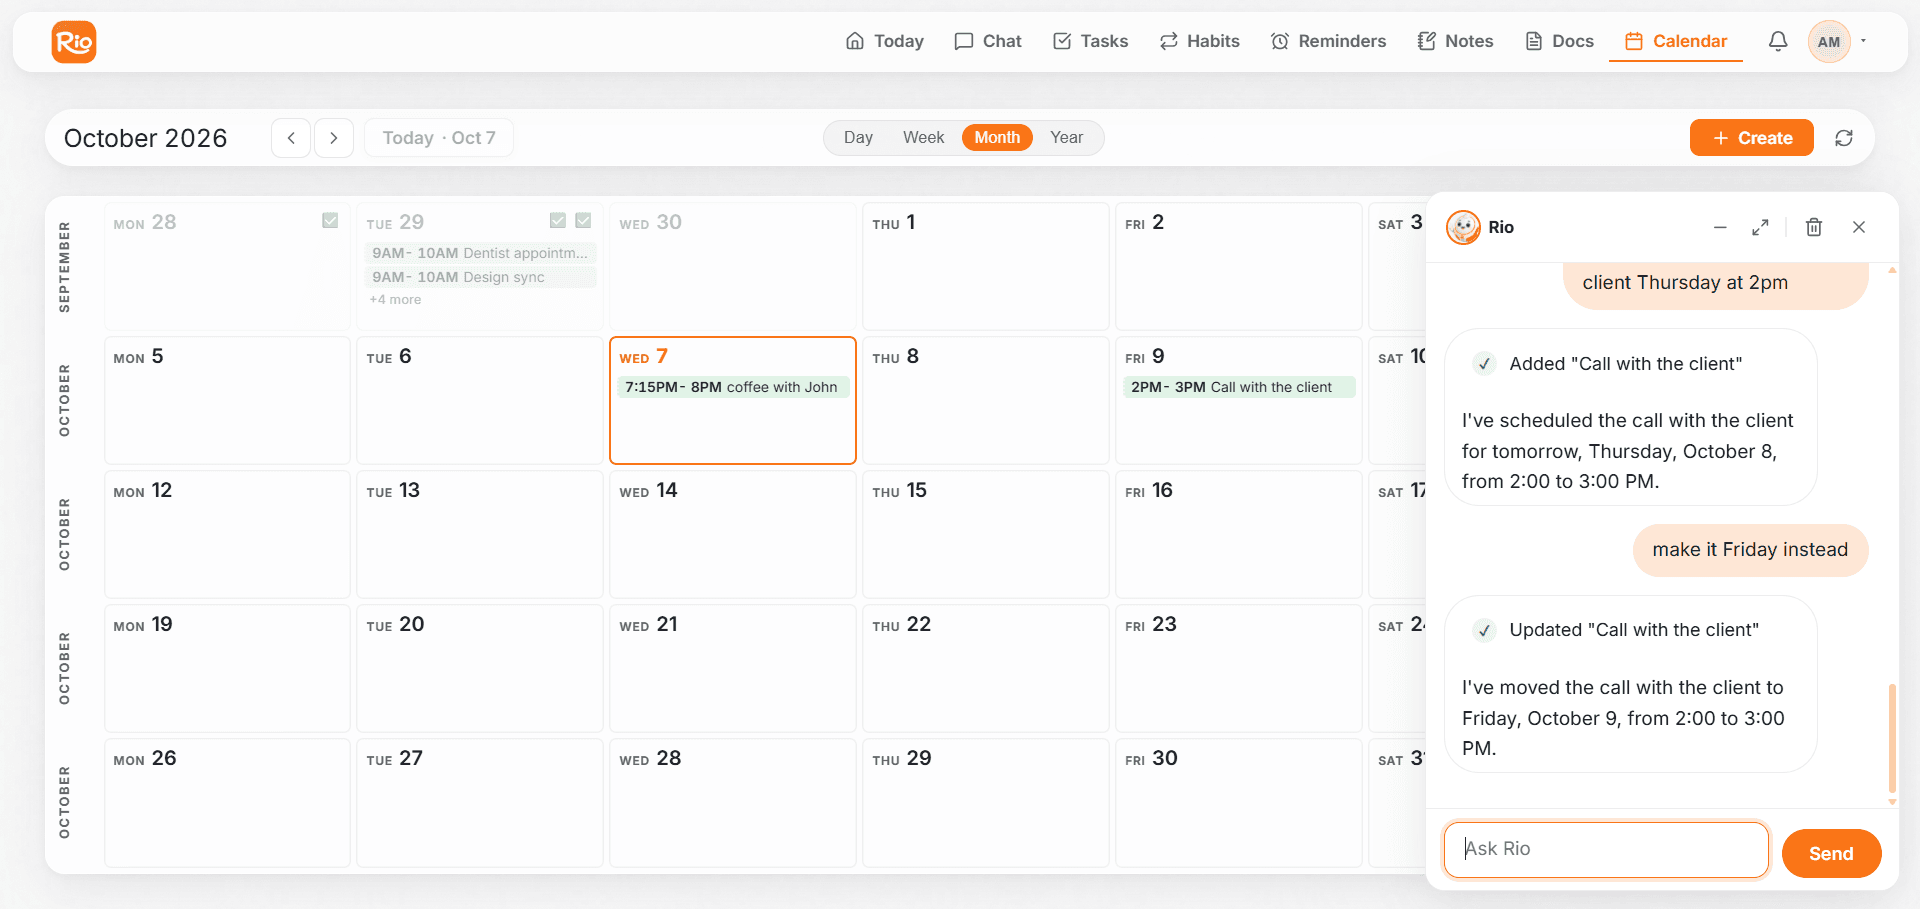1920x909 pixels.
Task: Open the AM user avatar menu
Action: pyautogui.click(x=1829, y=42)
